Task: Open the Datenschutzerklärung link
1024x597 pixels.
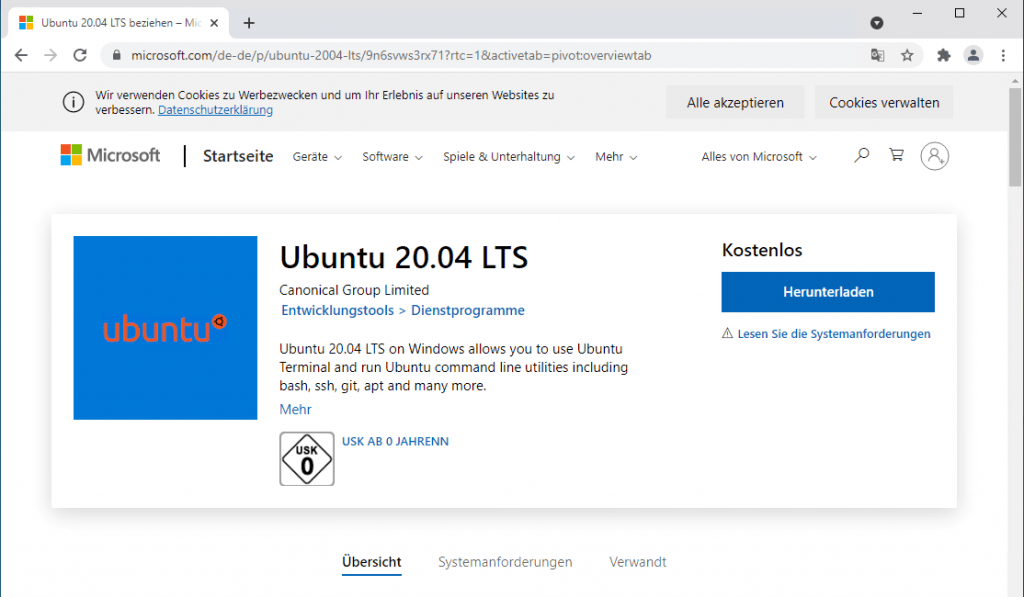Action: pos(216,110)
